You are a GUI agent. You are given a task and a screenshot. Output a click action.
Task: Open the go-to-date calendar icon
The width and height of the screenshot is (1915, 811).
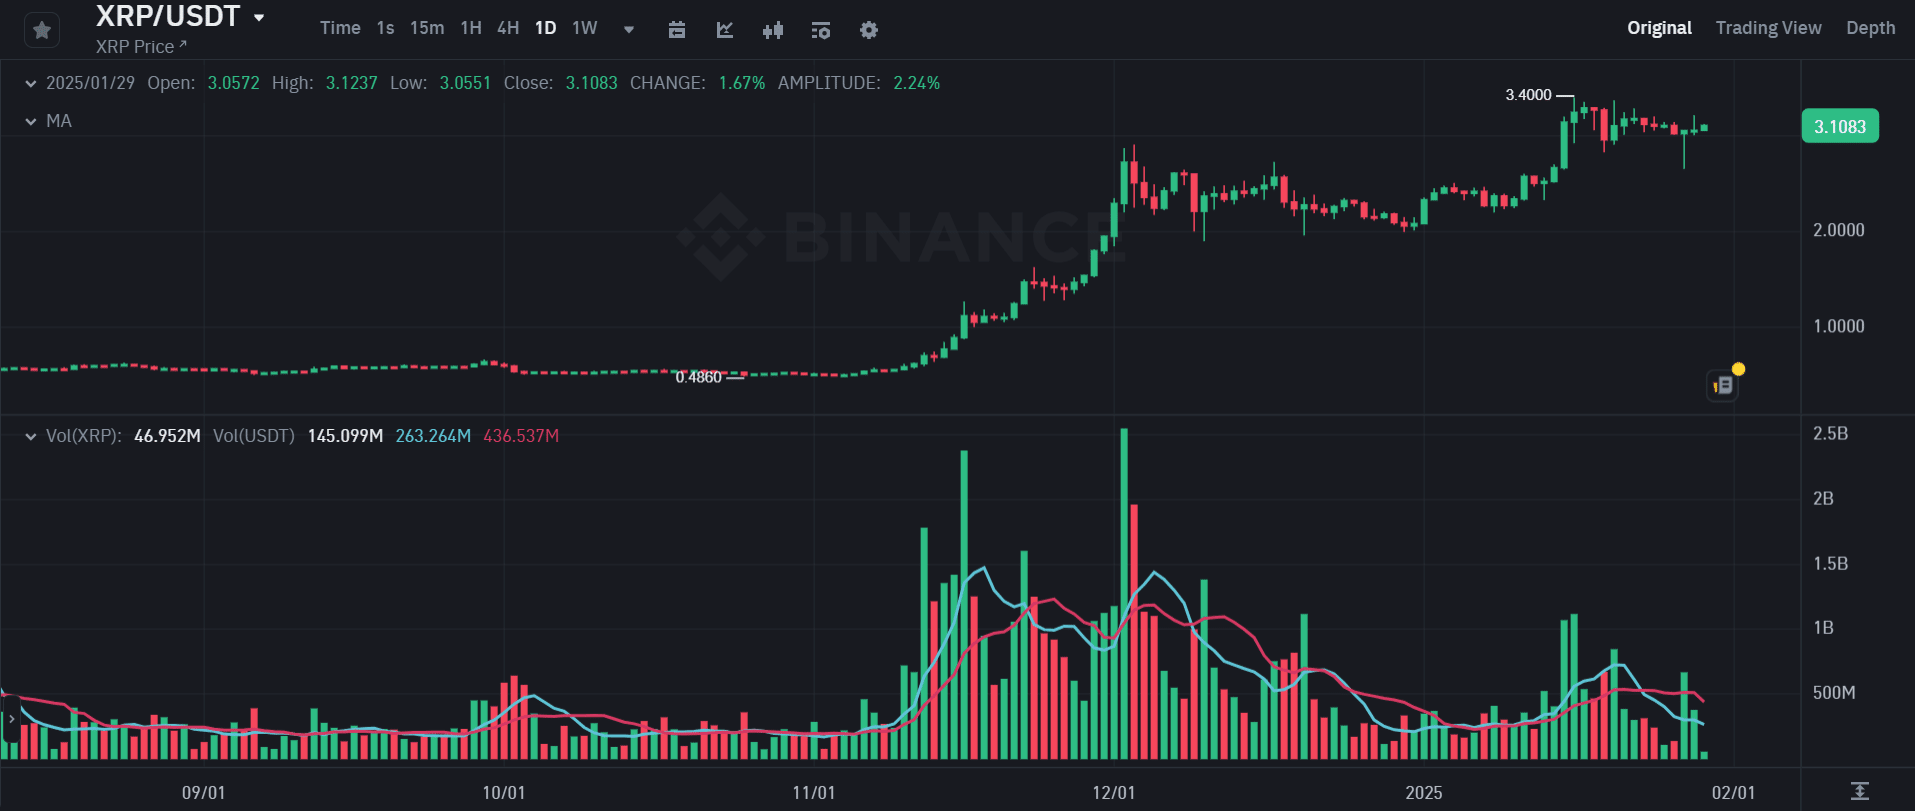pos(677,30)
